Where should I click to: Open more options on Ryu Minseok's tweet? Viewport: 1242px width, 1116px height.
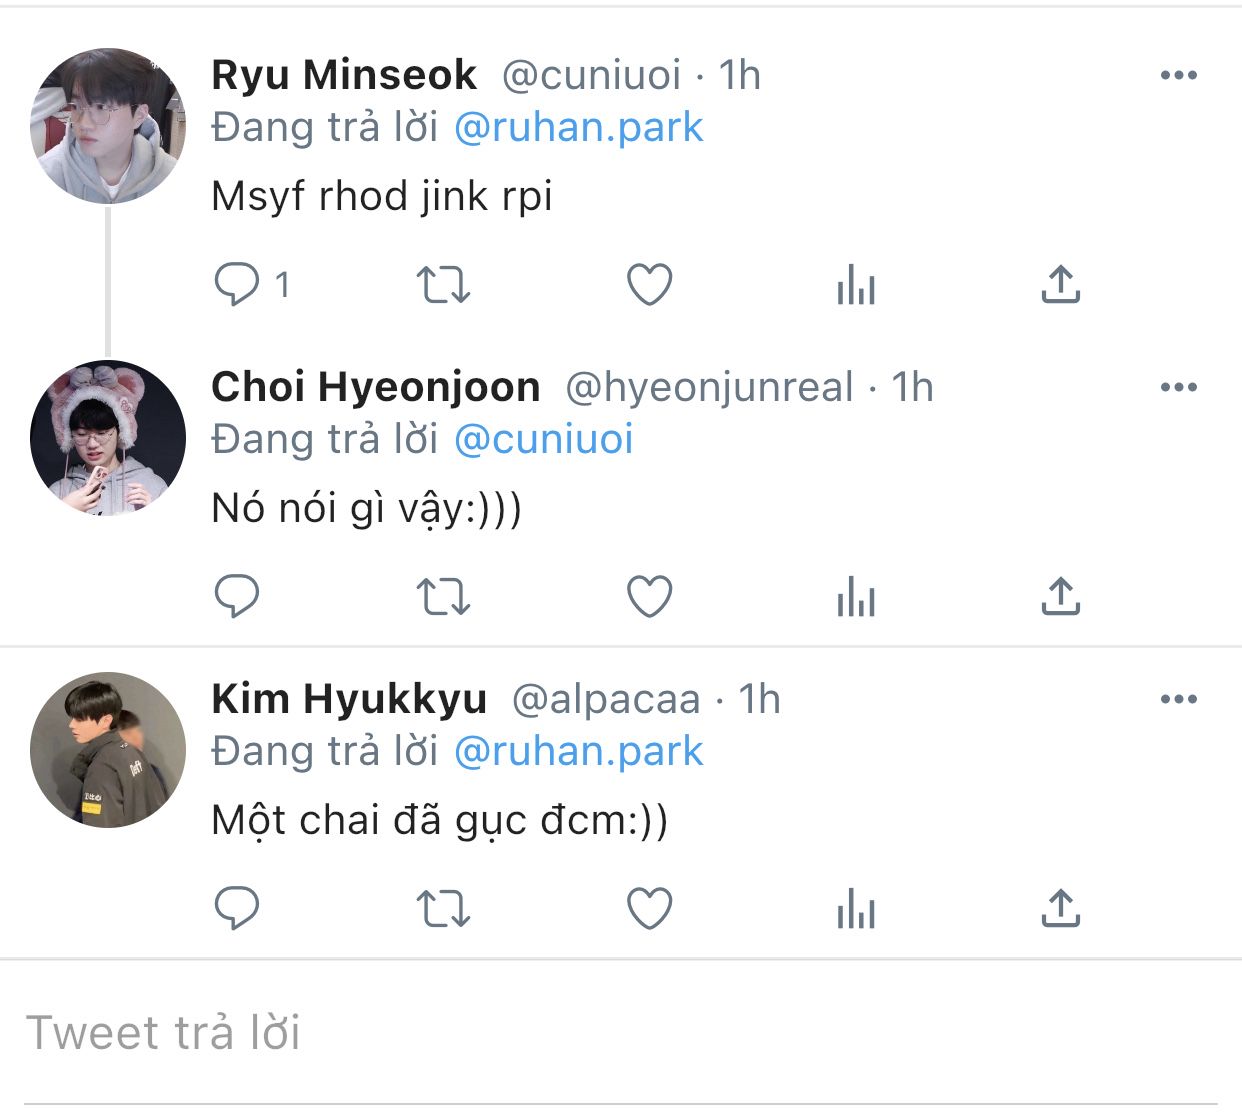[1179, 75]
